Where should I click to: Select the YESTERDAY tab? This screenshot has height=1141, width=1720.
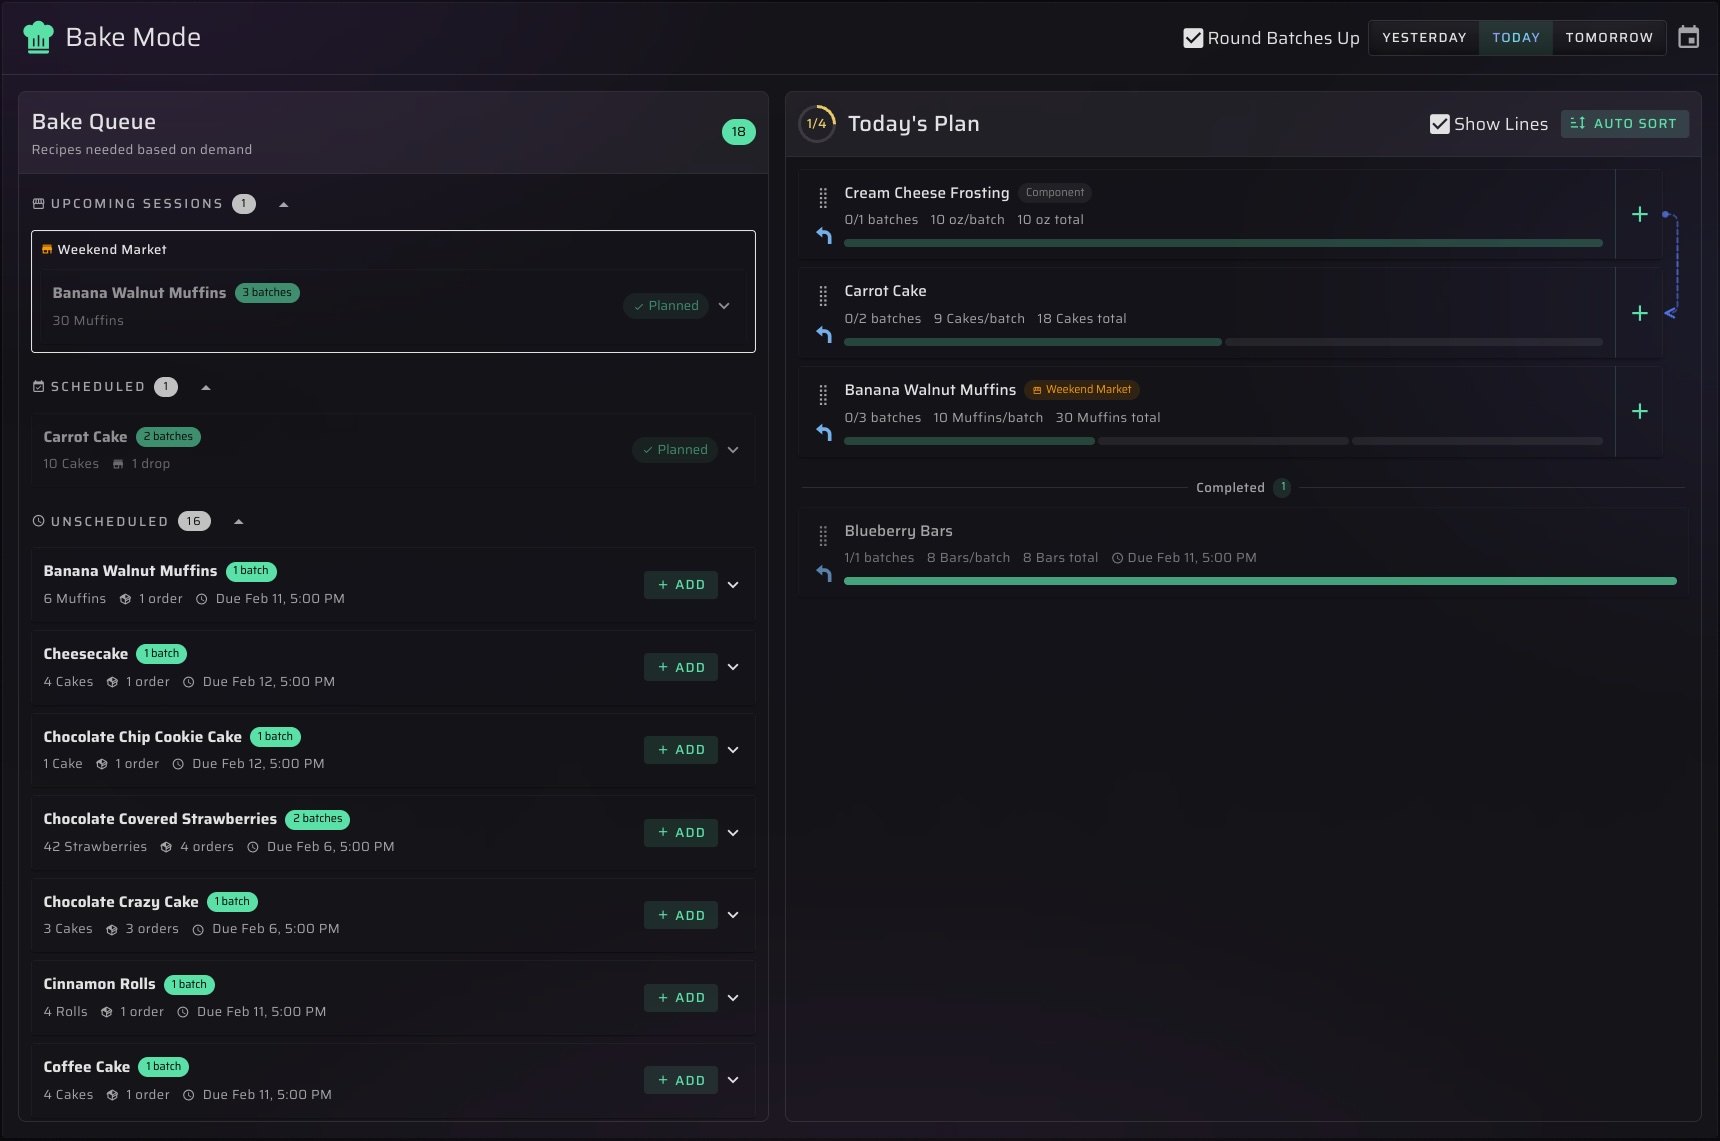point(1423,37)
